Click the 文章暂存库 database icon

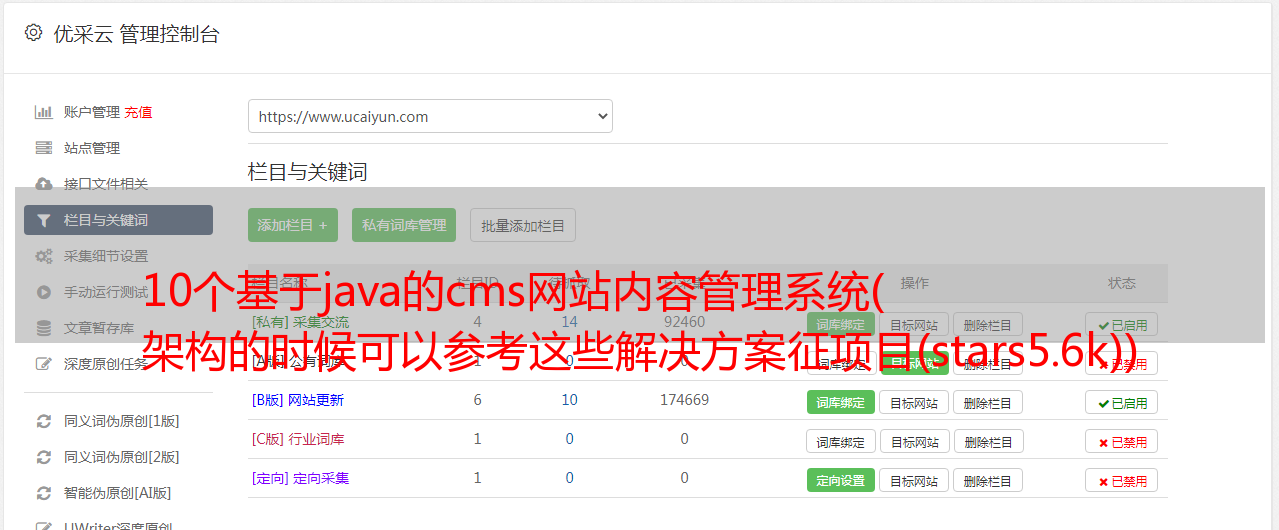coord(44,328)
